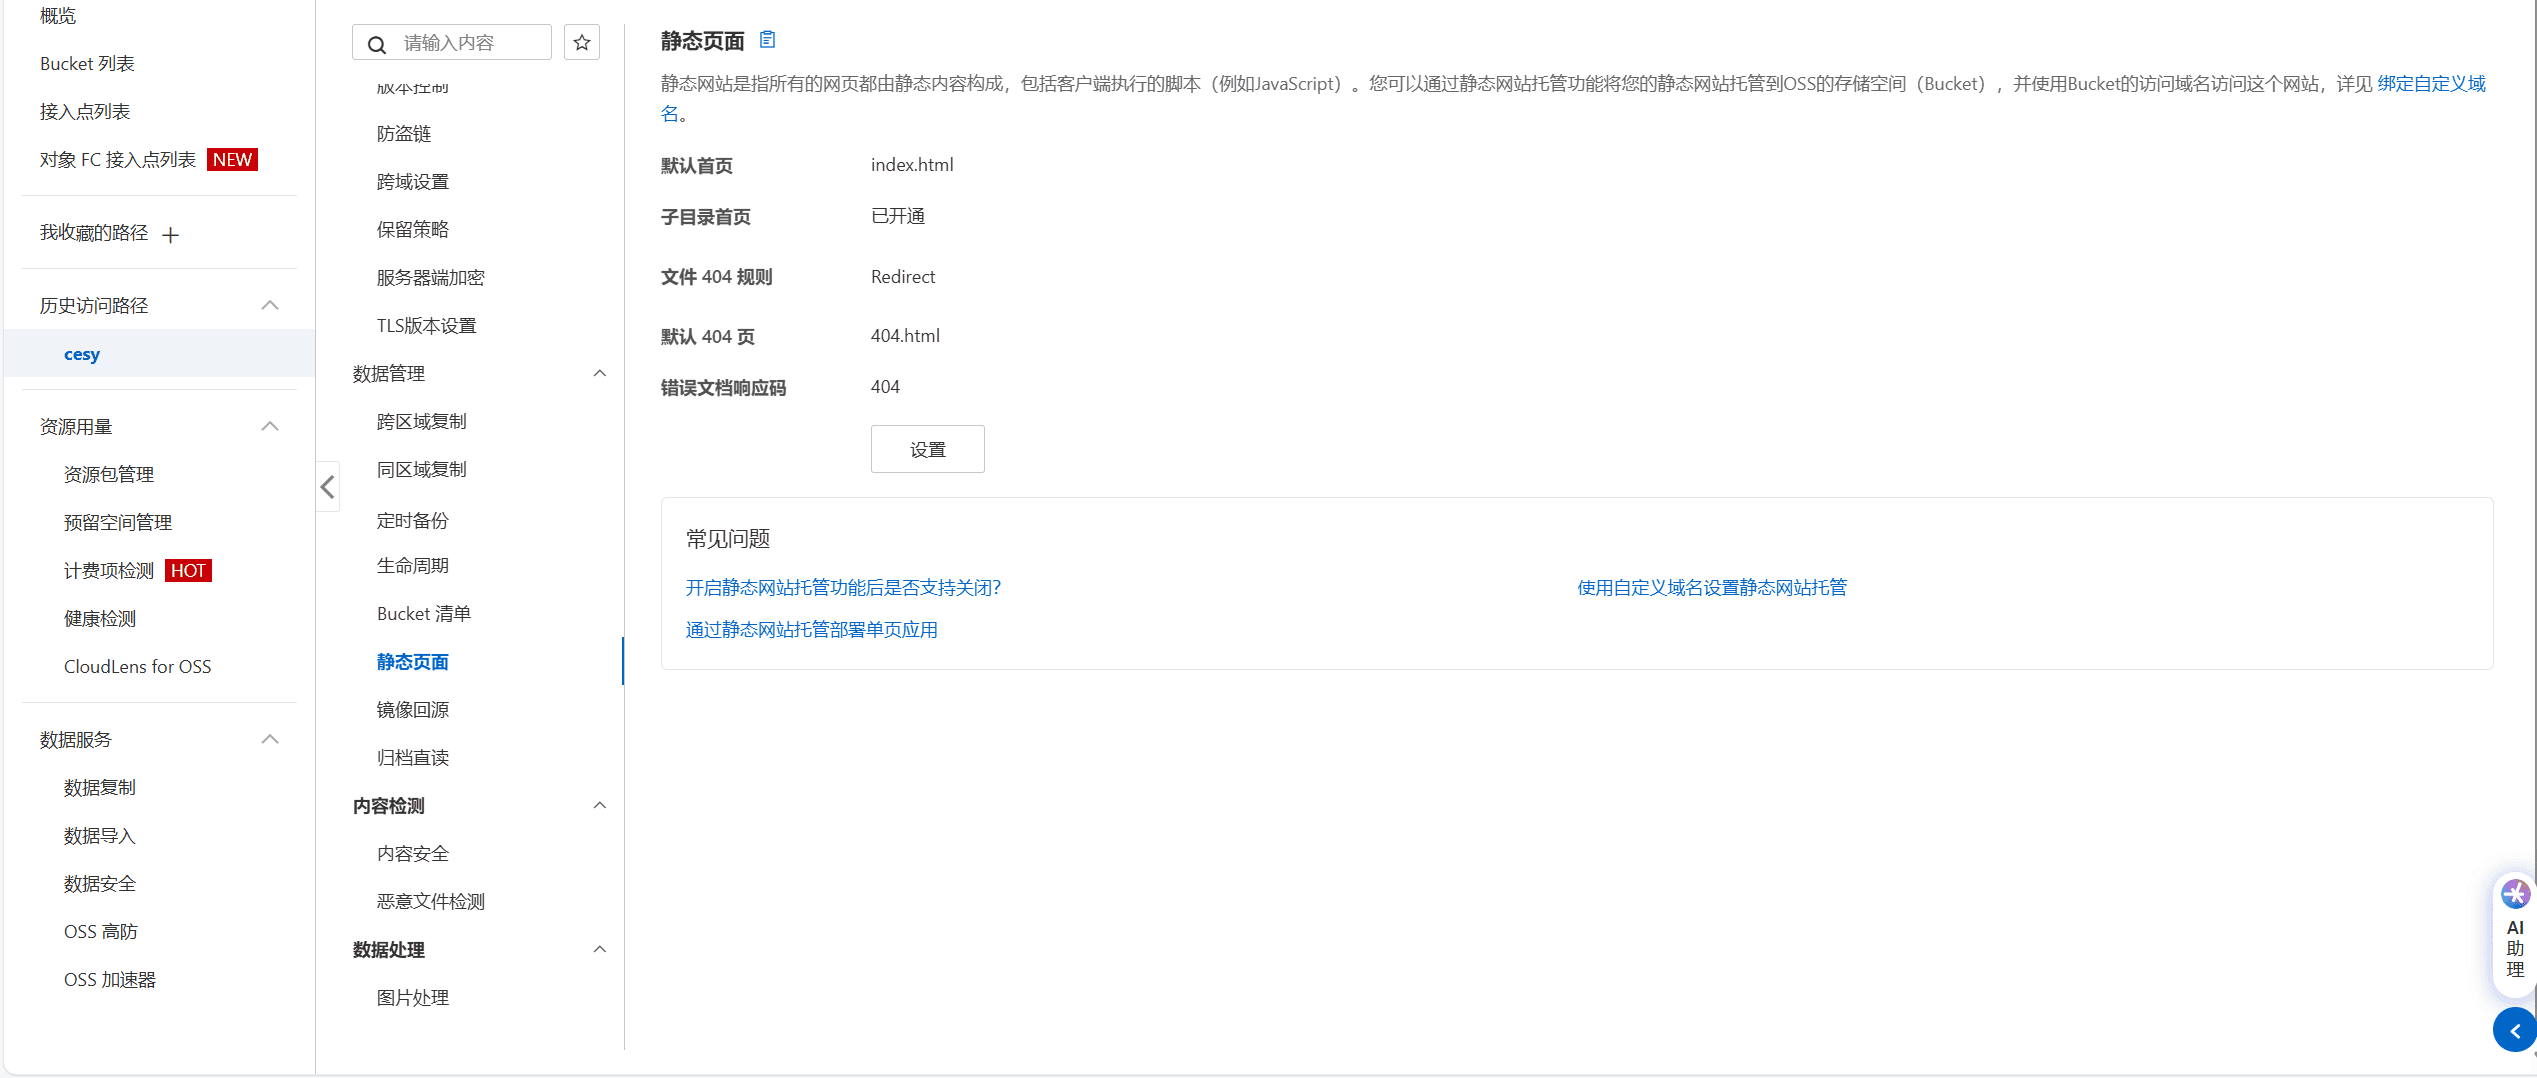Click the chevron icon at bottom right corner

pos(2515,1030)
